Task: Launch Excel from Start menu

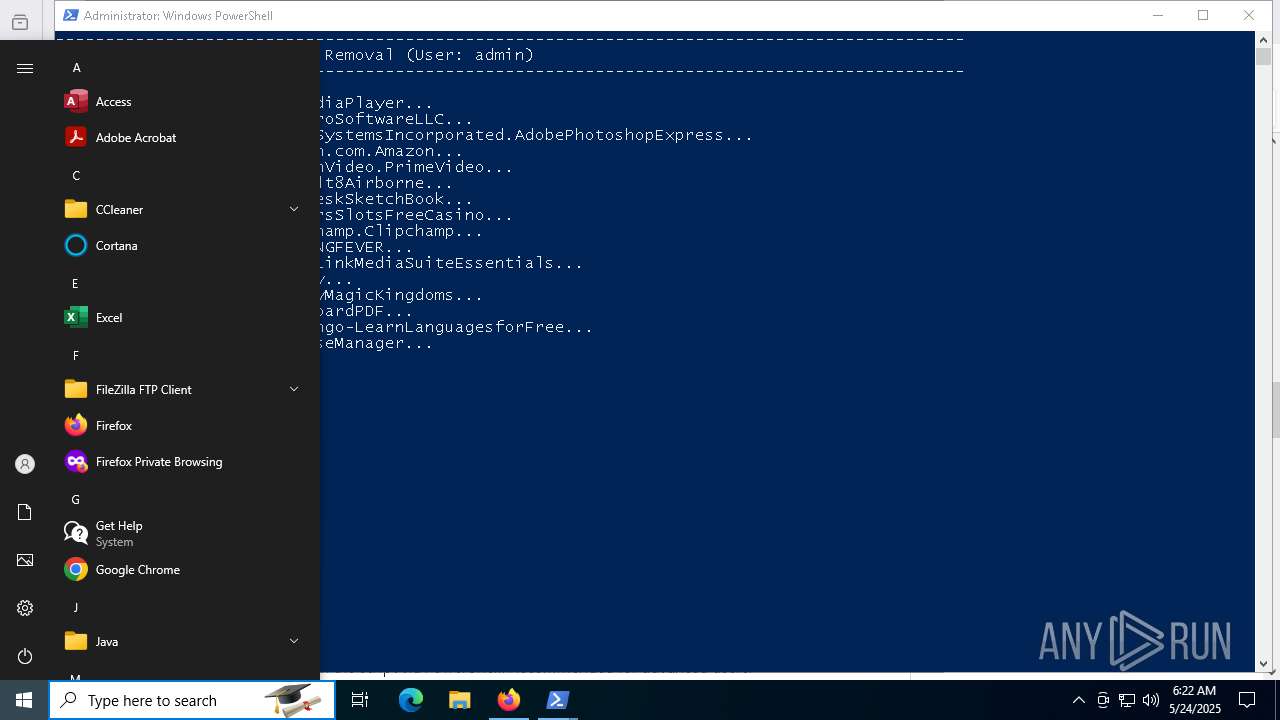Action: point(184,318)
